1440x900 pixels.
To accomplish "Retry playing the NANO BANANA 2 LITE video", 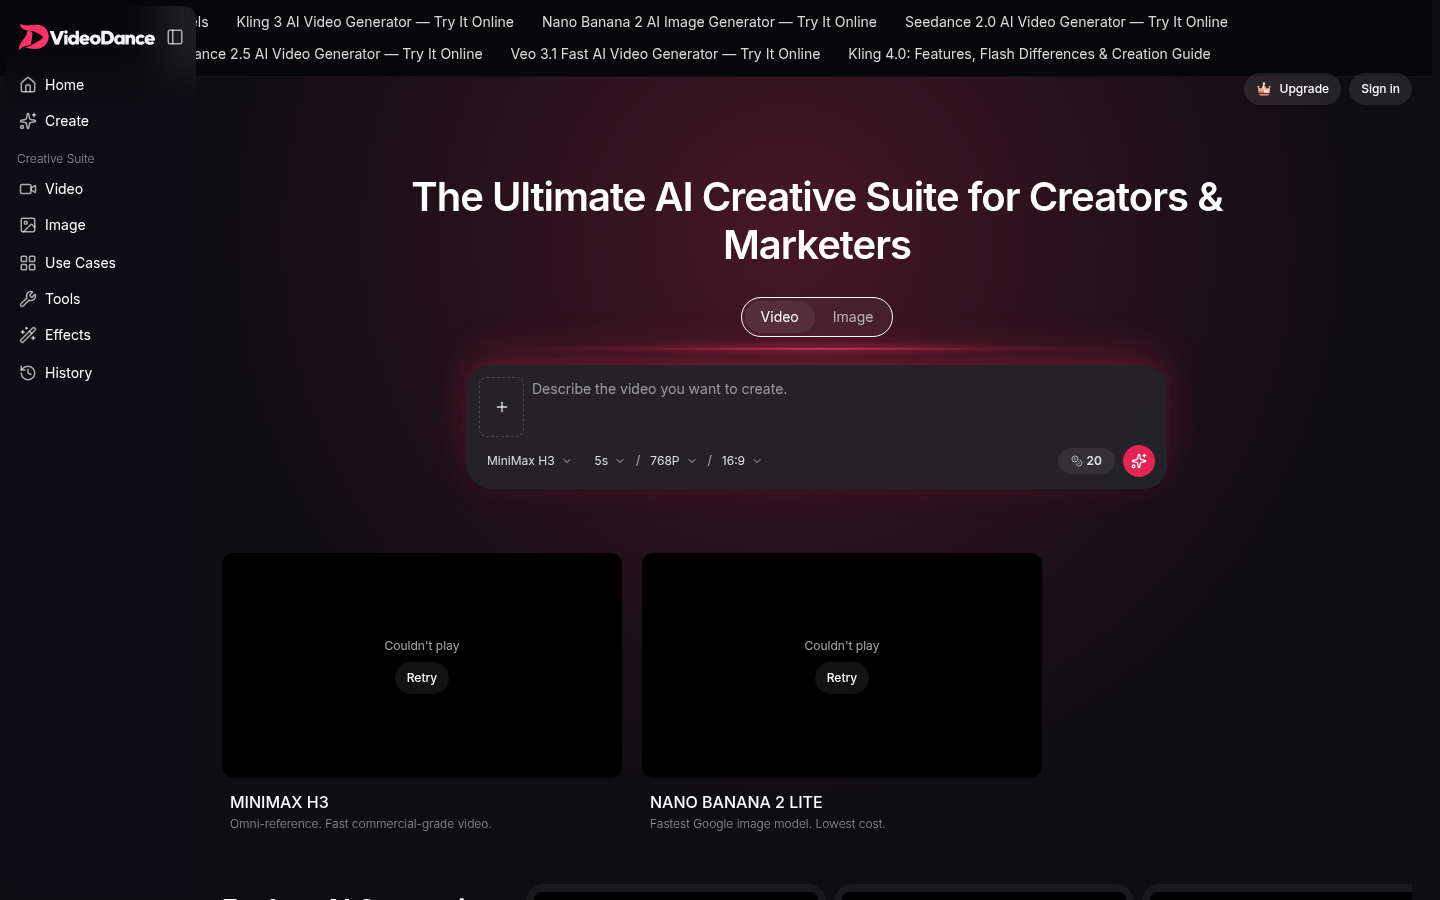I will coord(842,678).
